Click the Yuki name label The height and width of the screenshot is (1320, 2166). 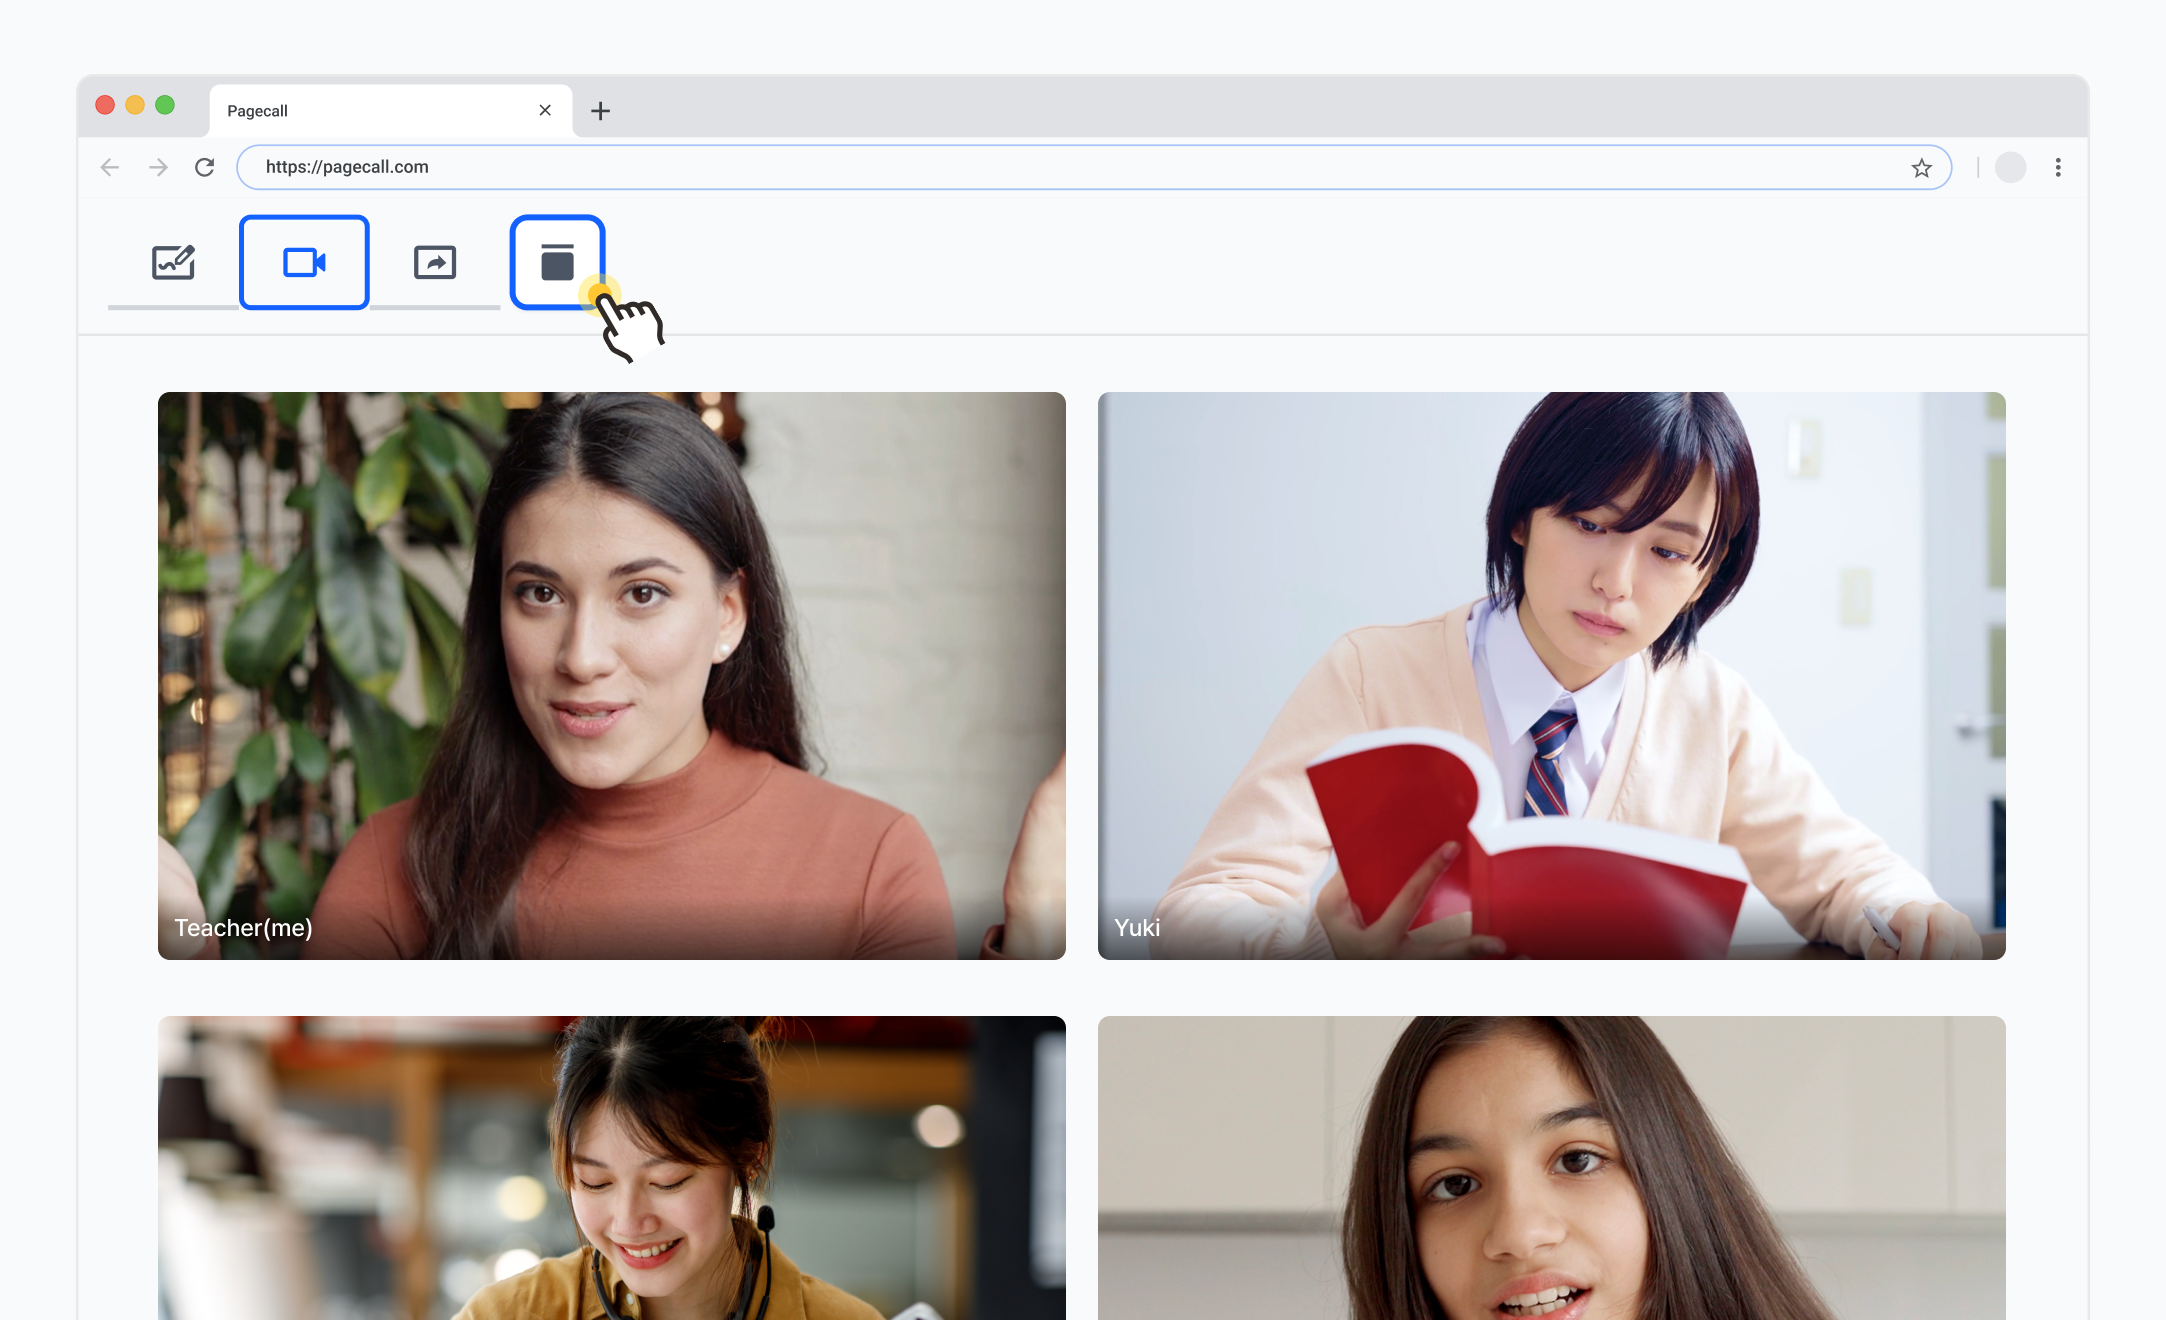click(1137, 928)
